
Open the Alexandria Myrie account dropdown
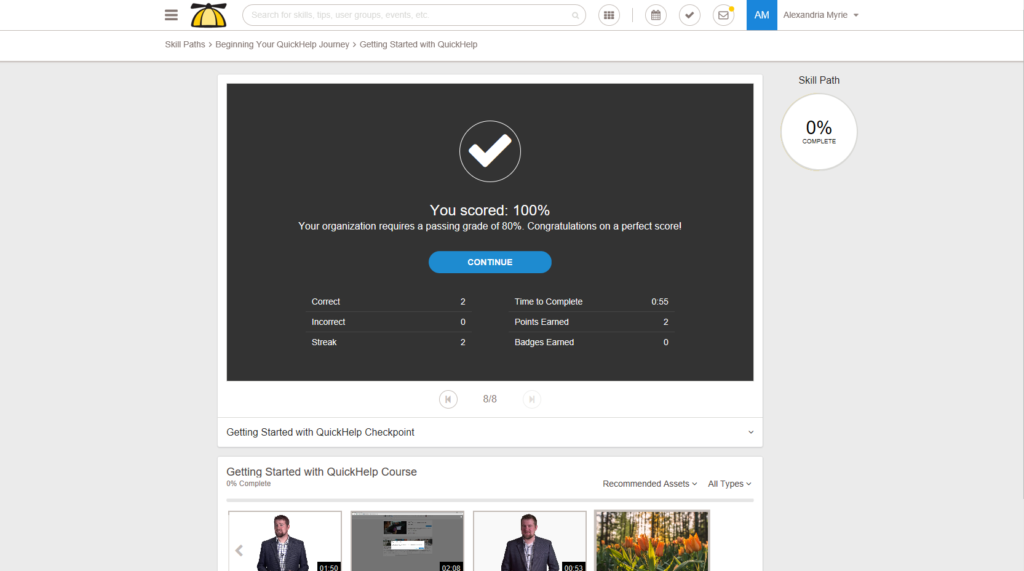click(x=821, y=15)
